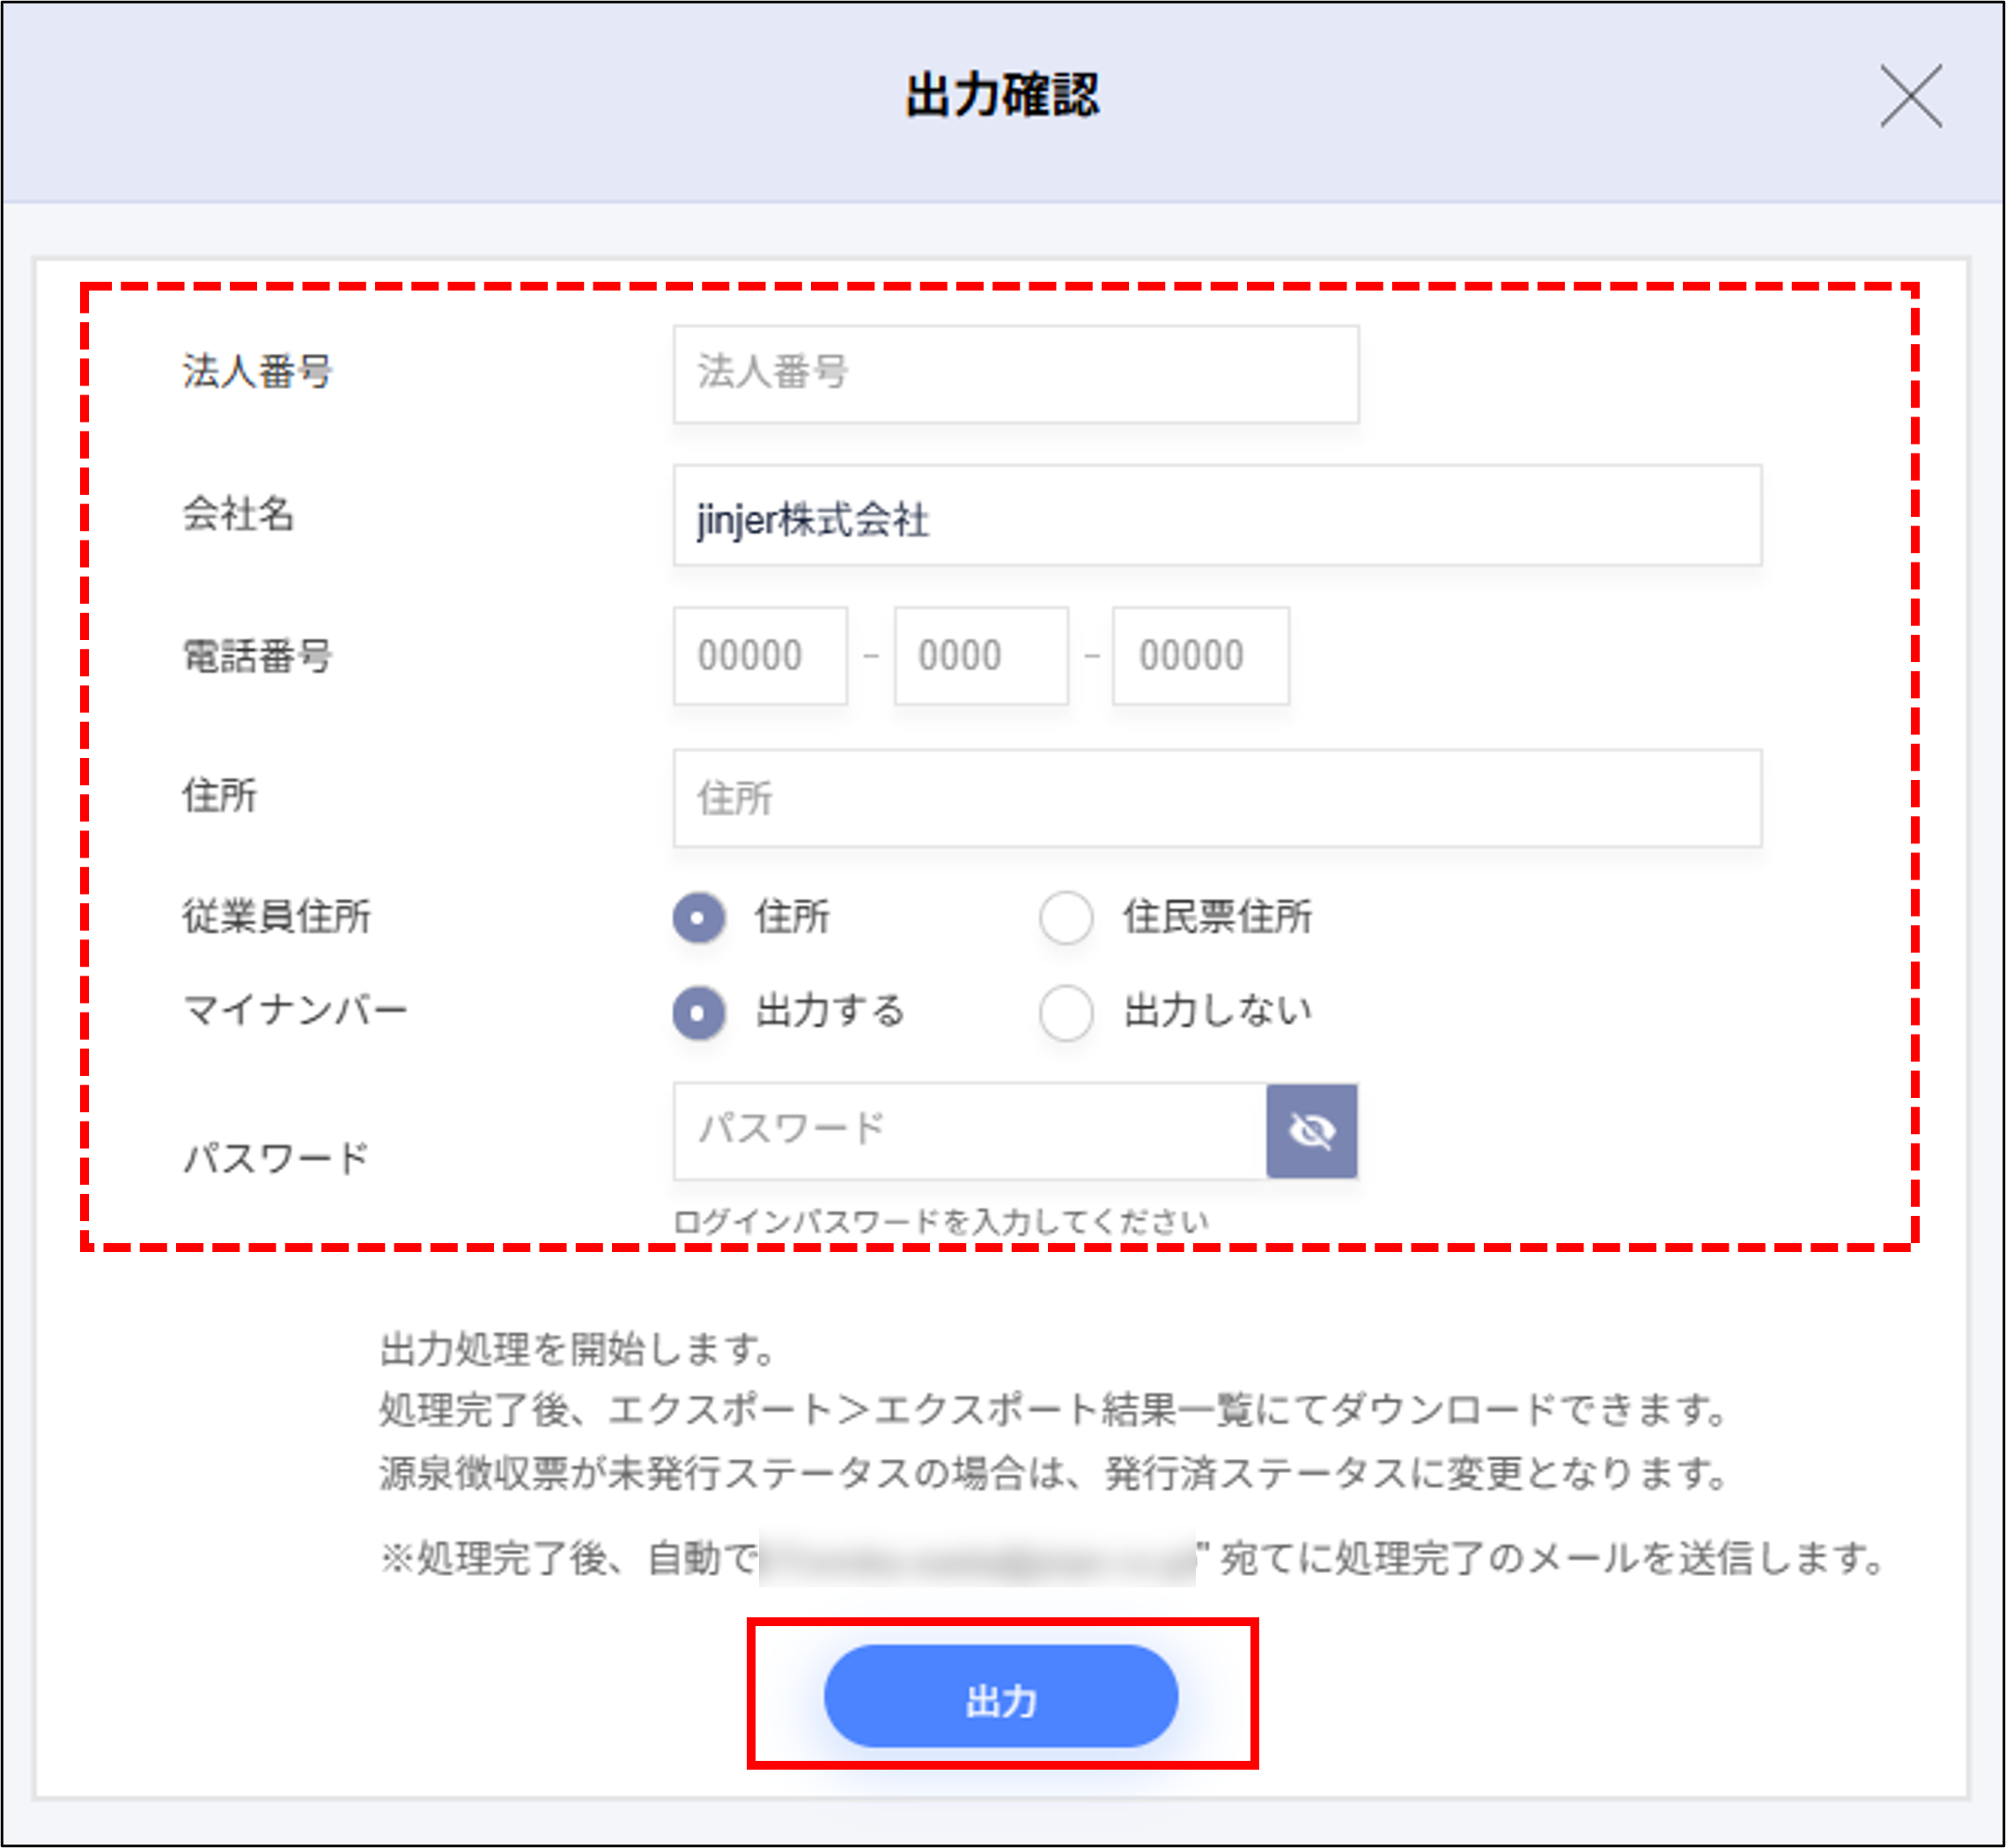Select 出力しない to exclude マイナンバー
This screenshot has height=1848, width=2006.
(1066, 1012)
